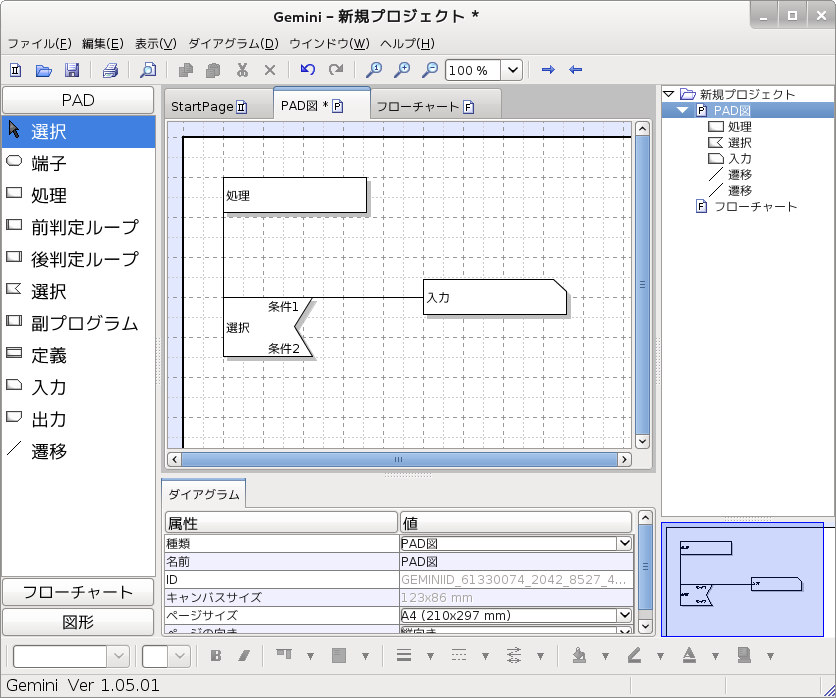Click the fill color bucket icon
Image resolution: width=836 pixels, height=698 pixels.
click(580, 655)
